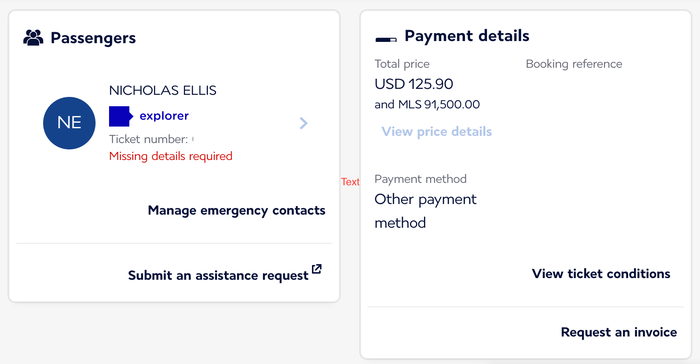
Task: Click the blue explorer tier badge icon
Action: point(121,117)
